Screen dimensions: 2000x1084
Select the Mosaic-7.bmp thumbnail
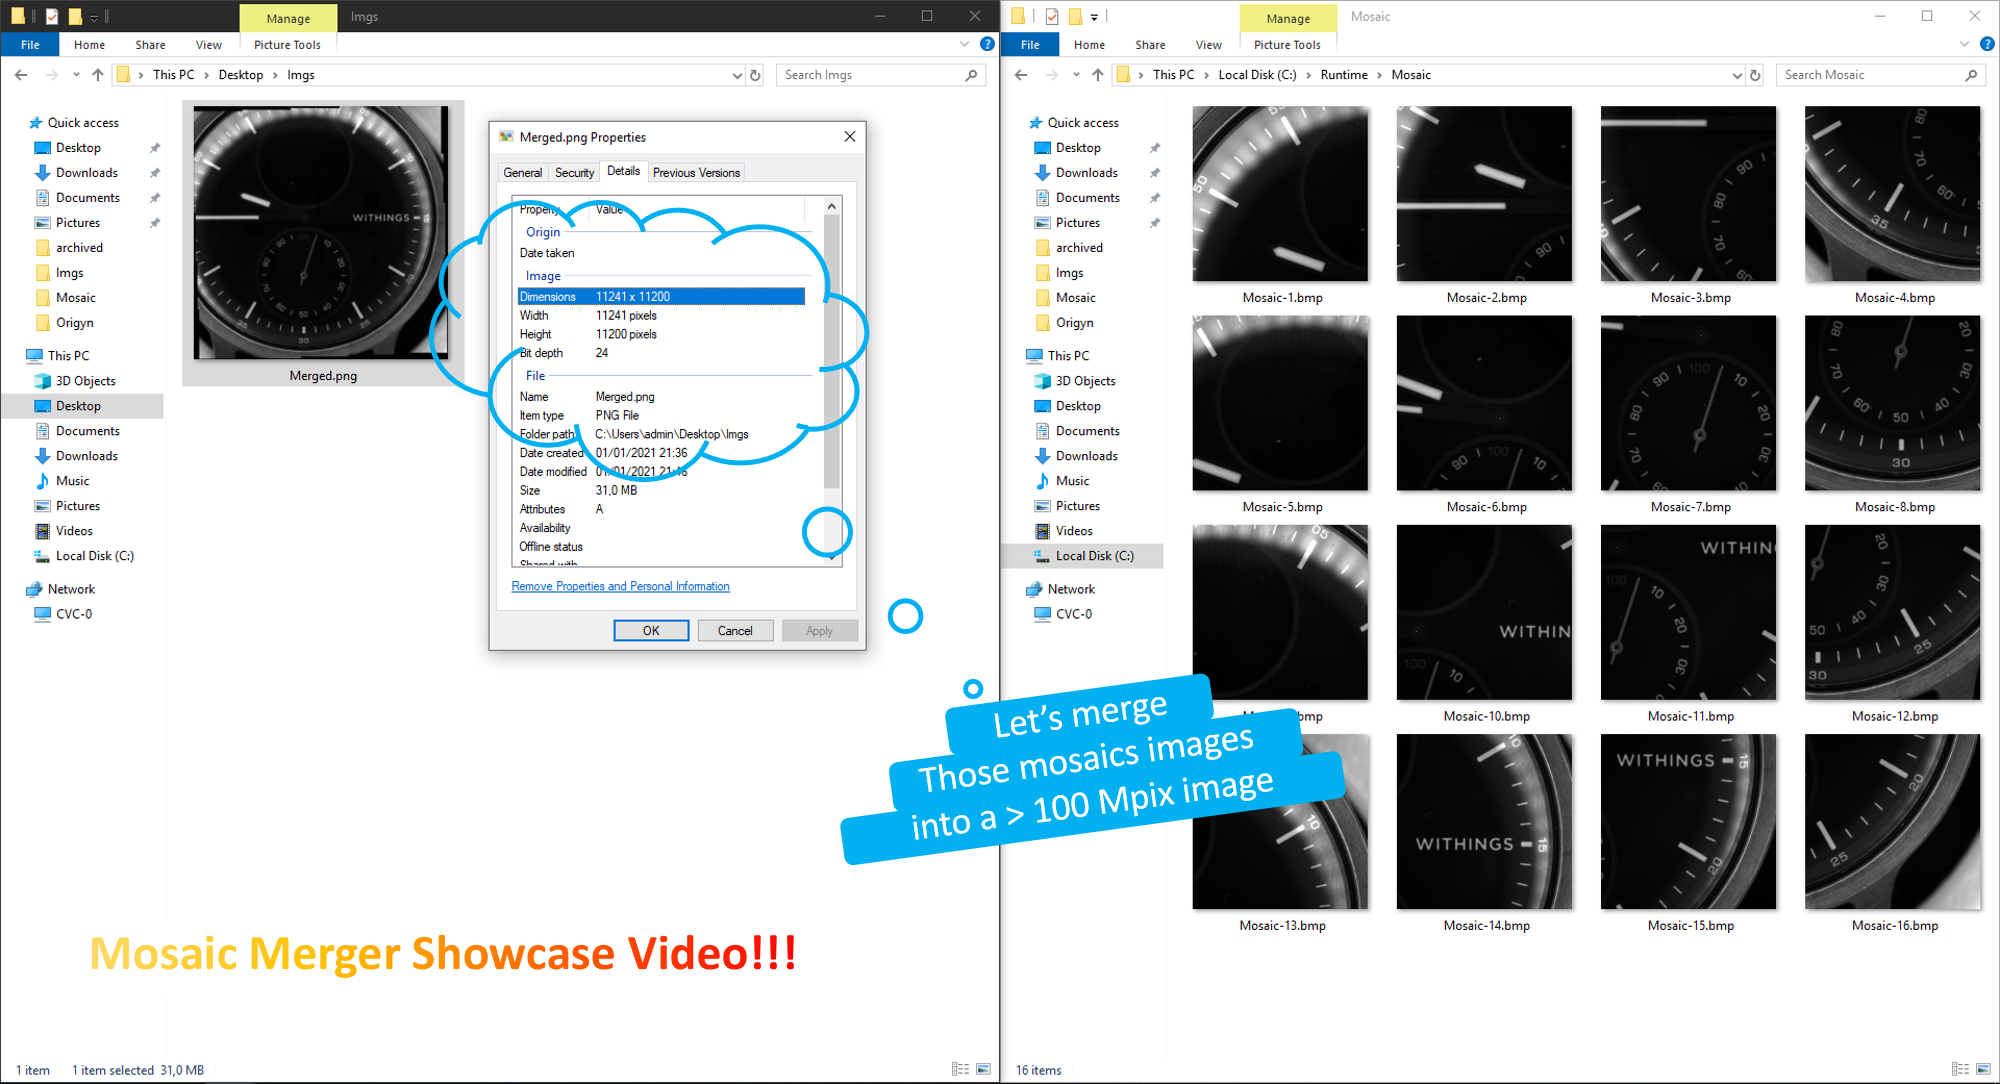(1689, 404)
